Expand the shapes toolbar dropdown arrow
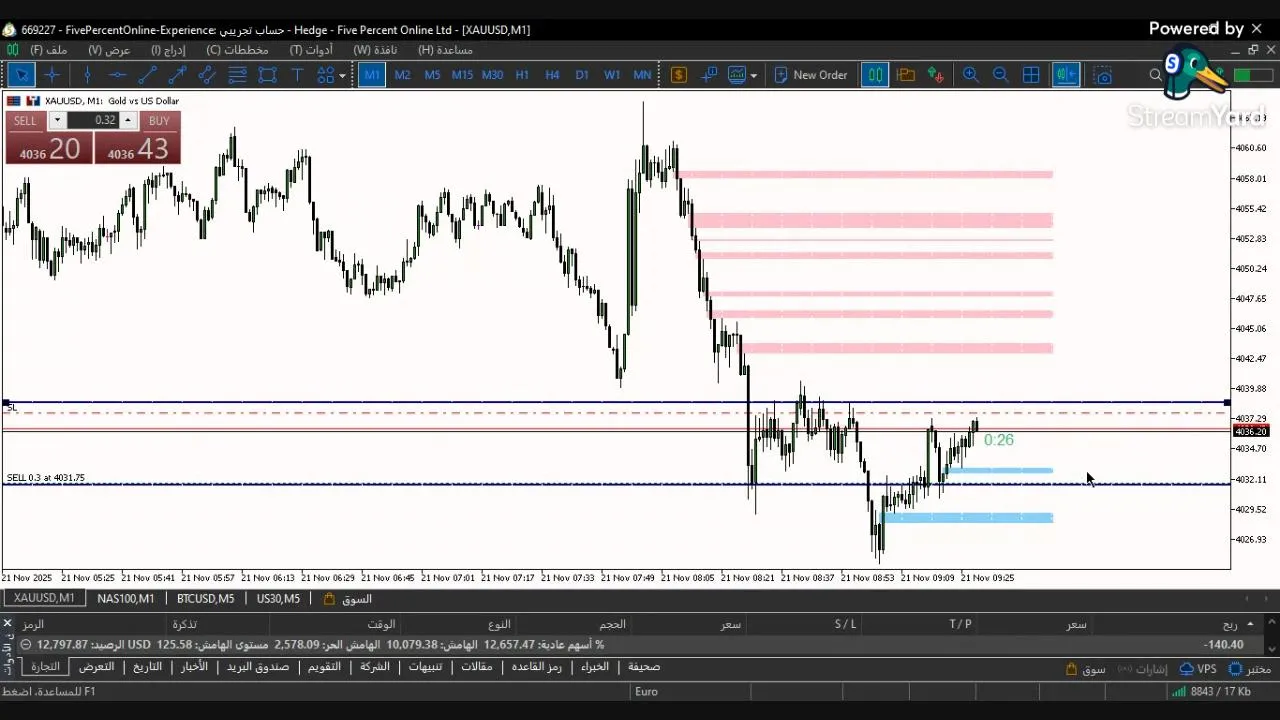Image resolution: width=1280 pixels, height=720 pixels. pos(342,75)
